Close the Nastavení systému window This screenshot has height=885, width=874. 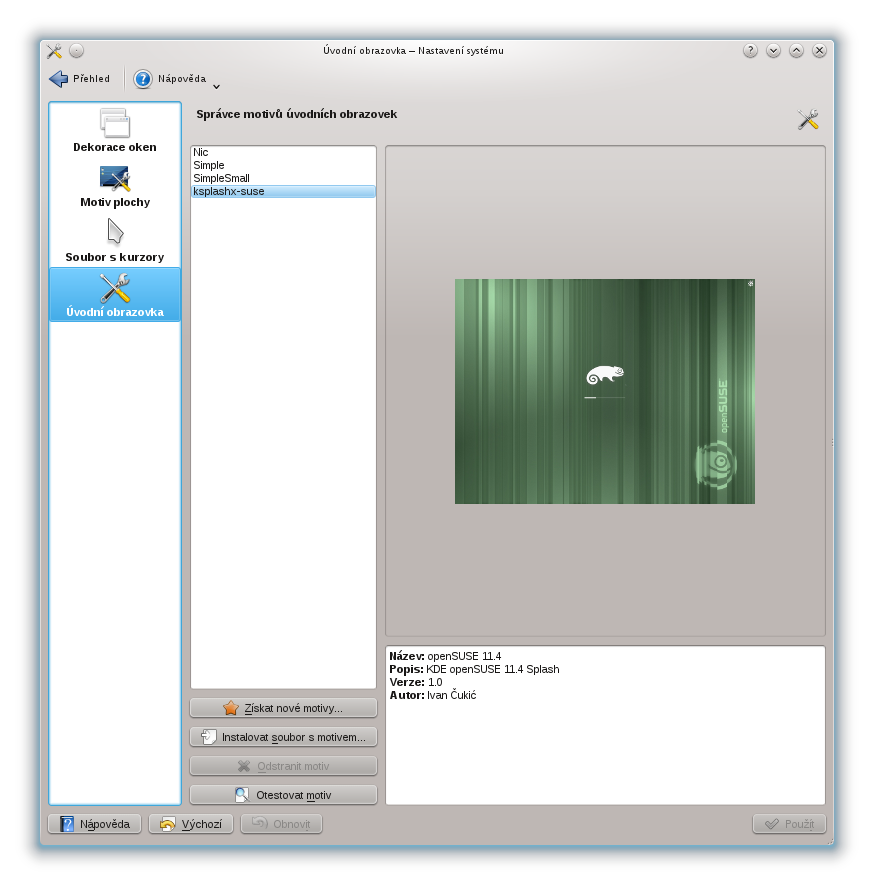(x=819, y=51)
